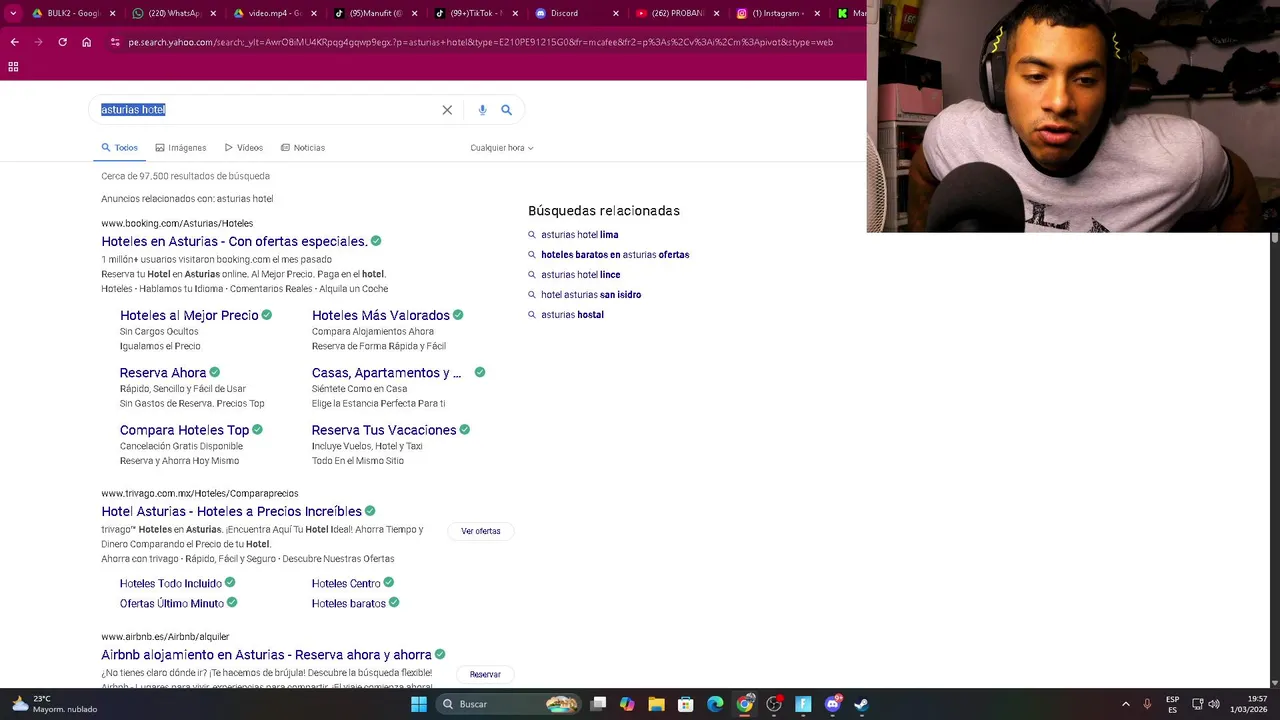This screenshot has width=1280, height=720.
Task: Open Hoteles baratos sitelink
Action: tap(349, 603)
